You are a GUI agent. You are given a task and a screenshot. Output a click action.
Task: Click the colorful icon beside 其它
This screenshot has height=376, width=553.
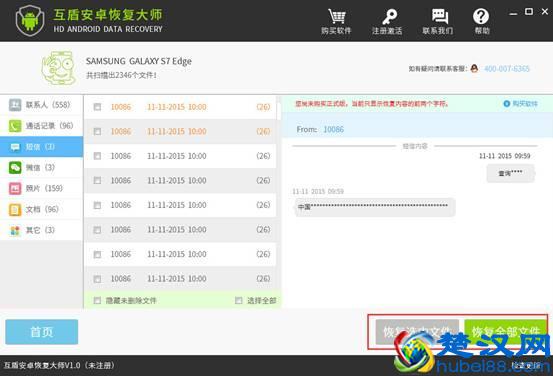[x=15, y=230]
